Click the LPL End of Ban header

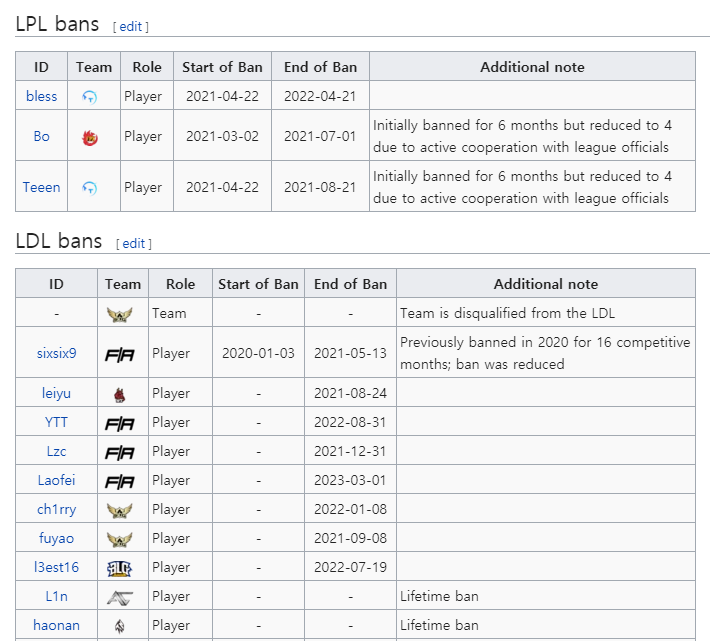321,67
